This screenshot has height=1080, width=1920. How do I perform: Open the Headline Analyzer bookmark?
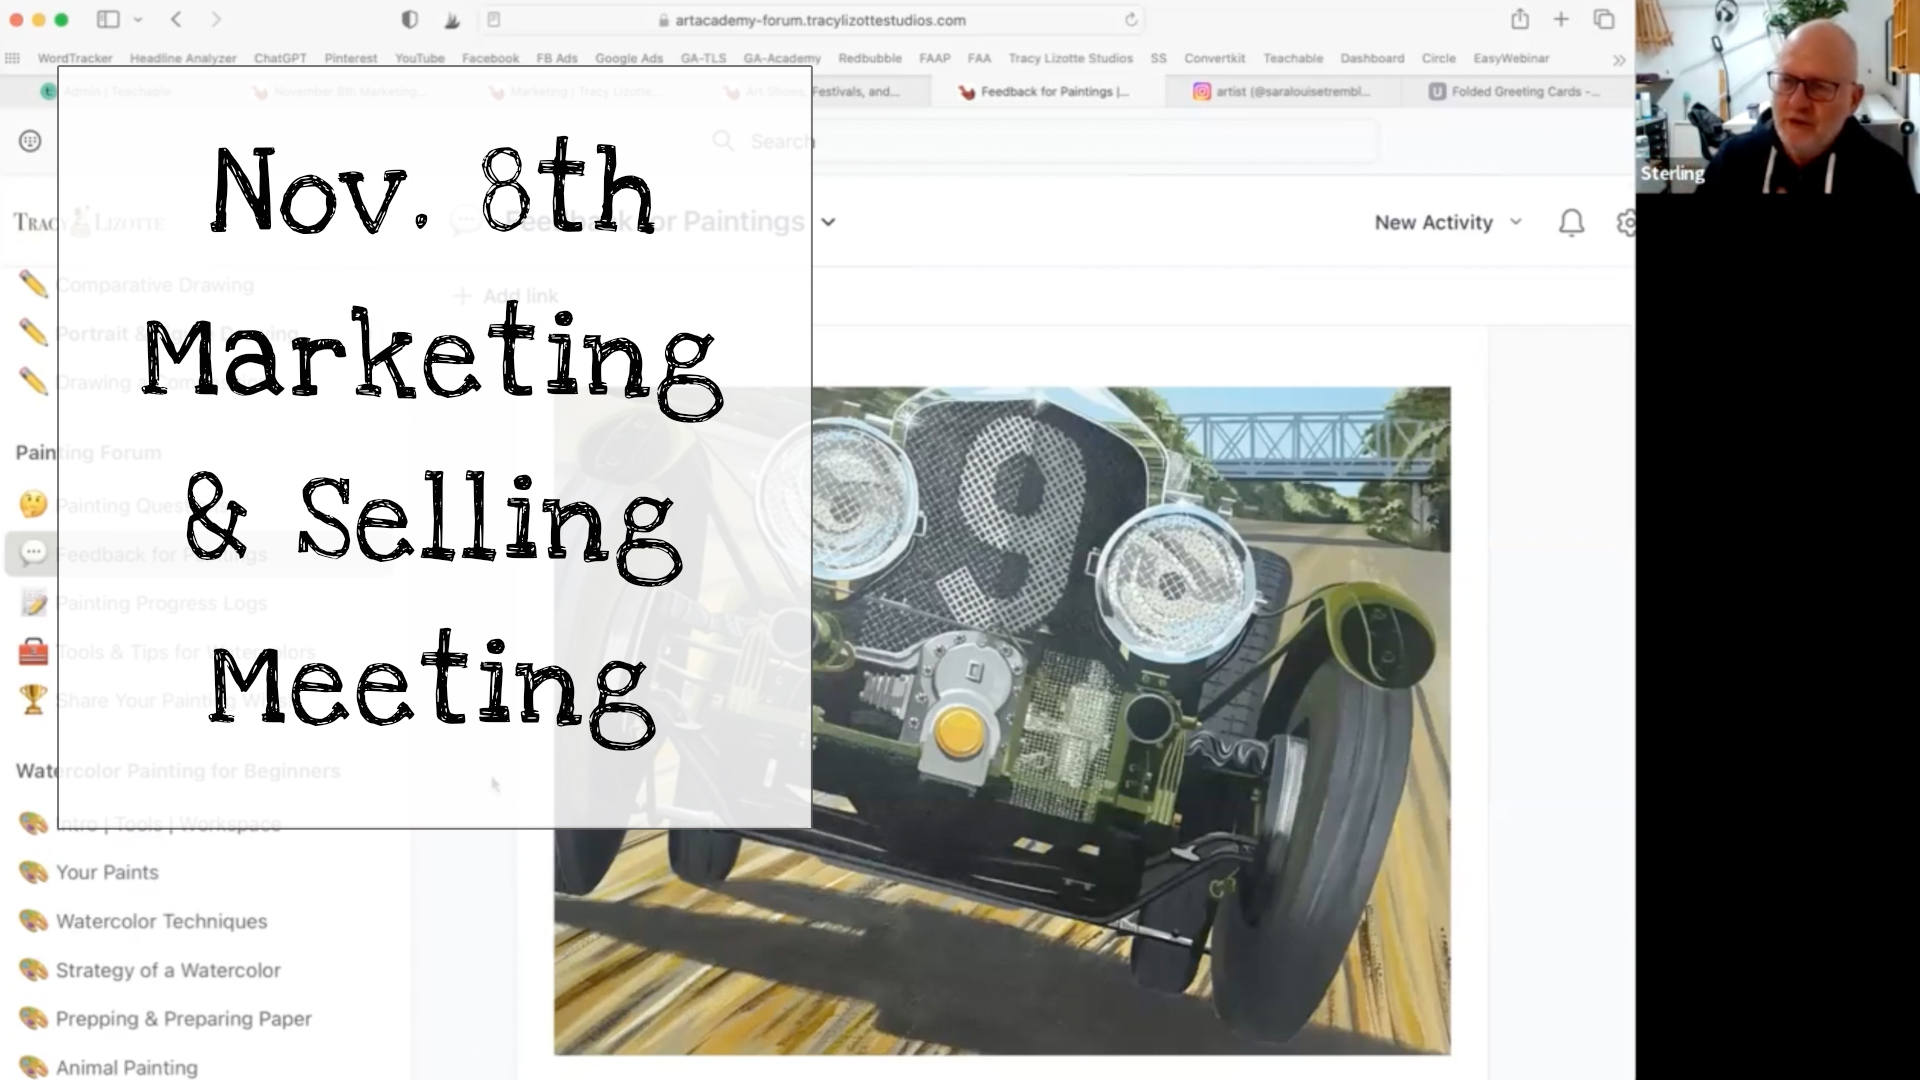coord(183,58)
